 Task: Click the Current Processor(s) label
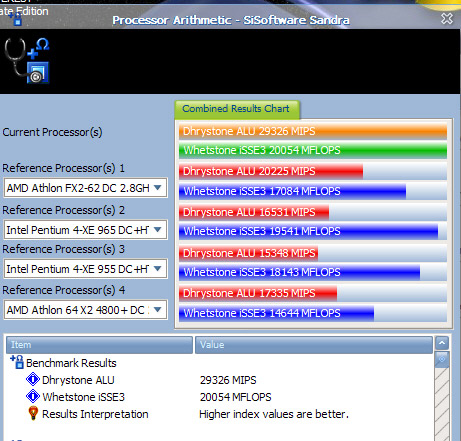(52, 132)
